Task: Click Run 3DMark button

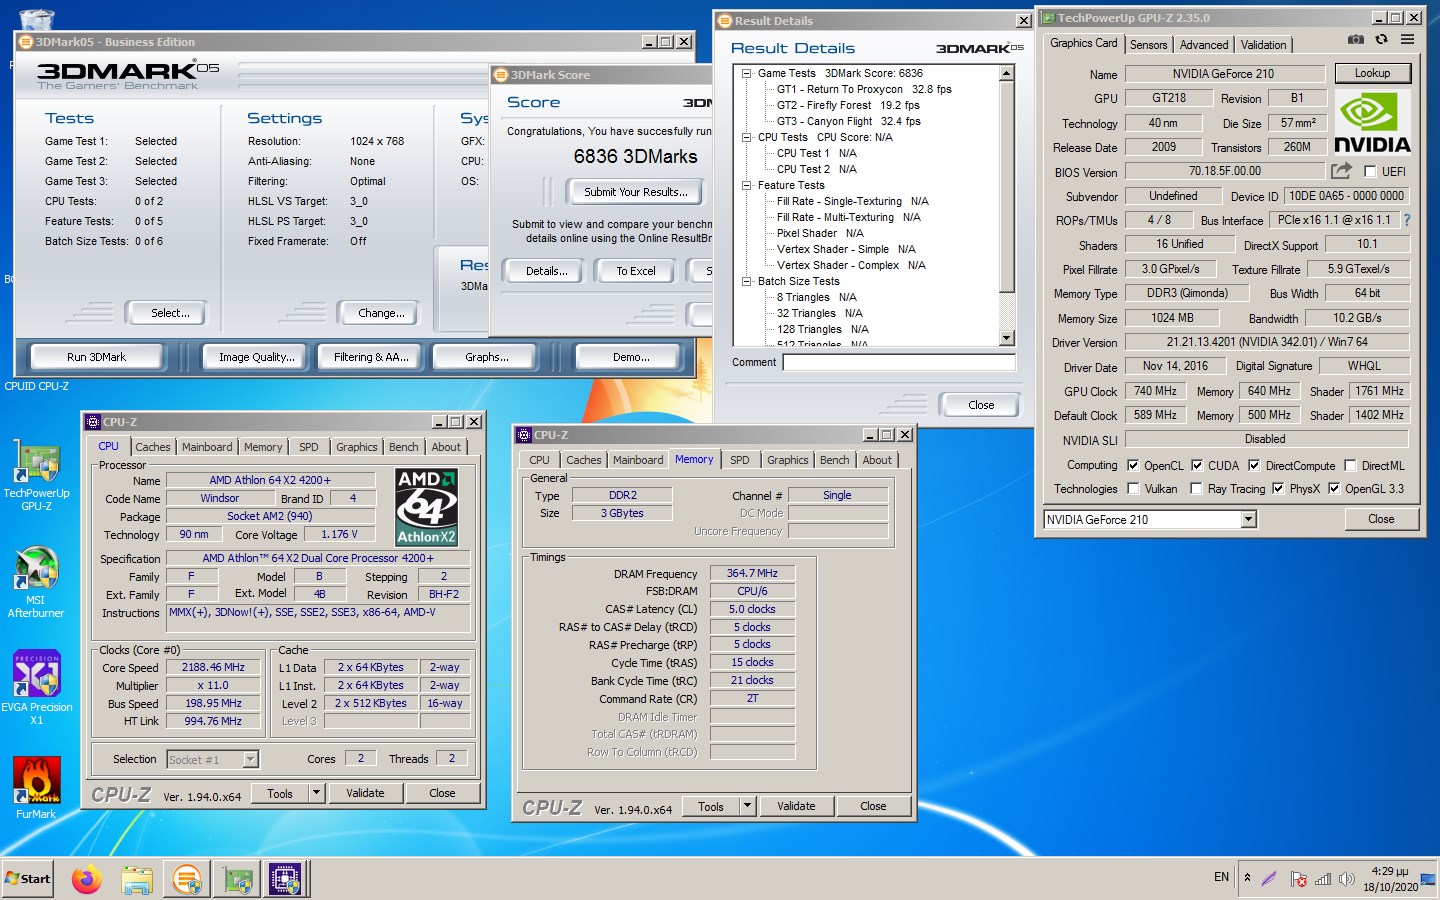Action: click(x=97, y=356)
